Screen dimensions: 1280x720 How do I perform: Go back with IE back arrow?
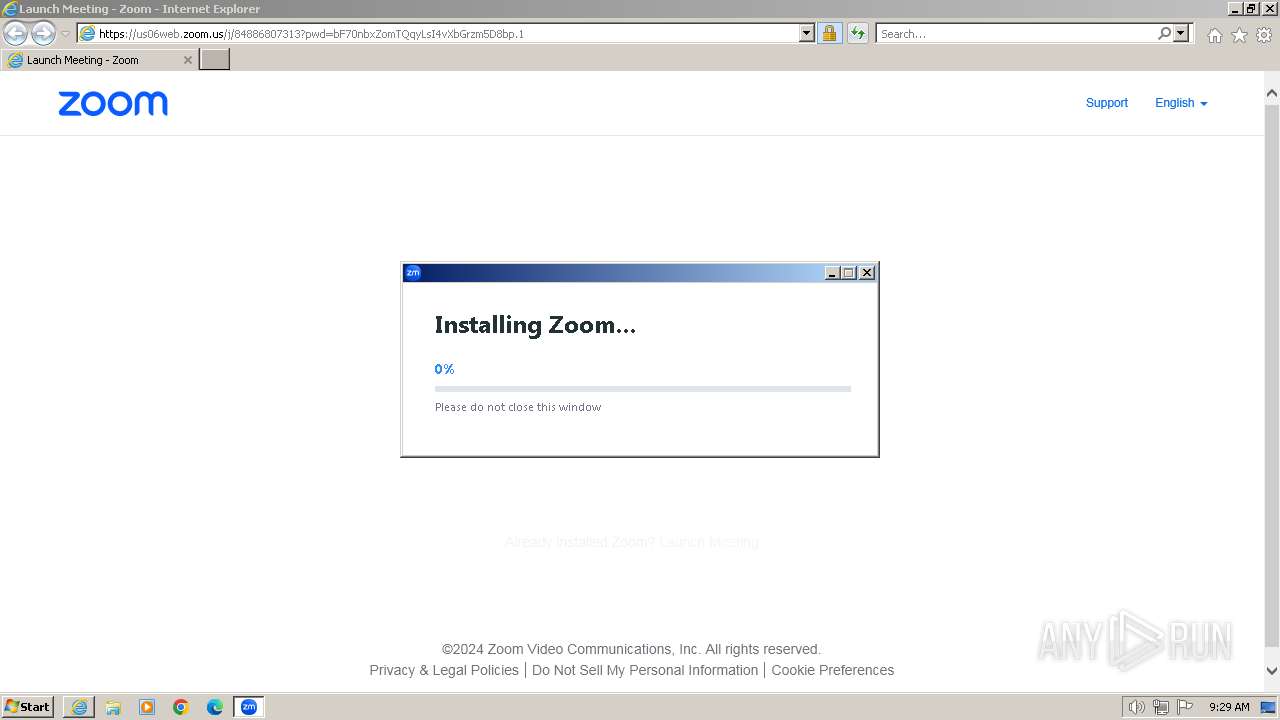15,33
